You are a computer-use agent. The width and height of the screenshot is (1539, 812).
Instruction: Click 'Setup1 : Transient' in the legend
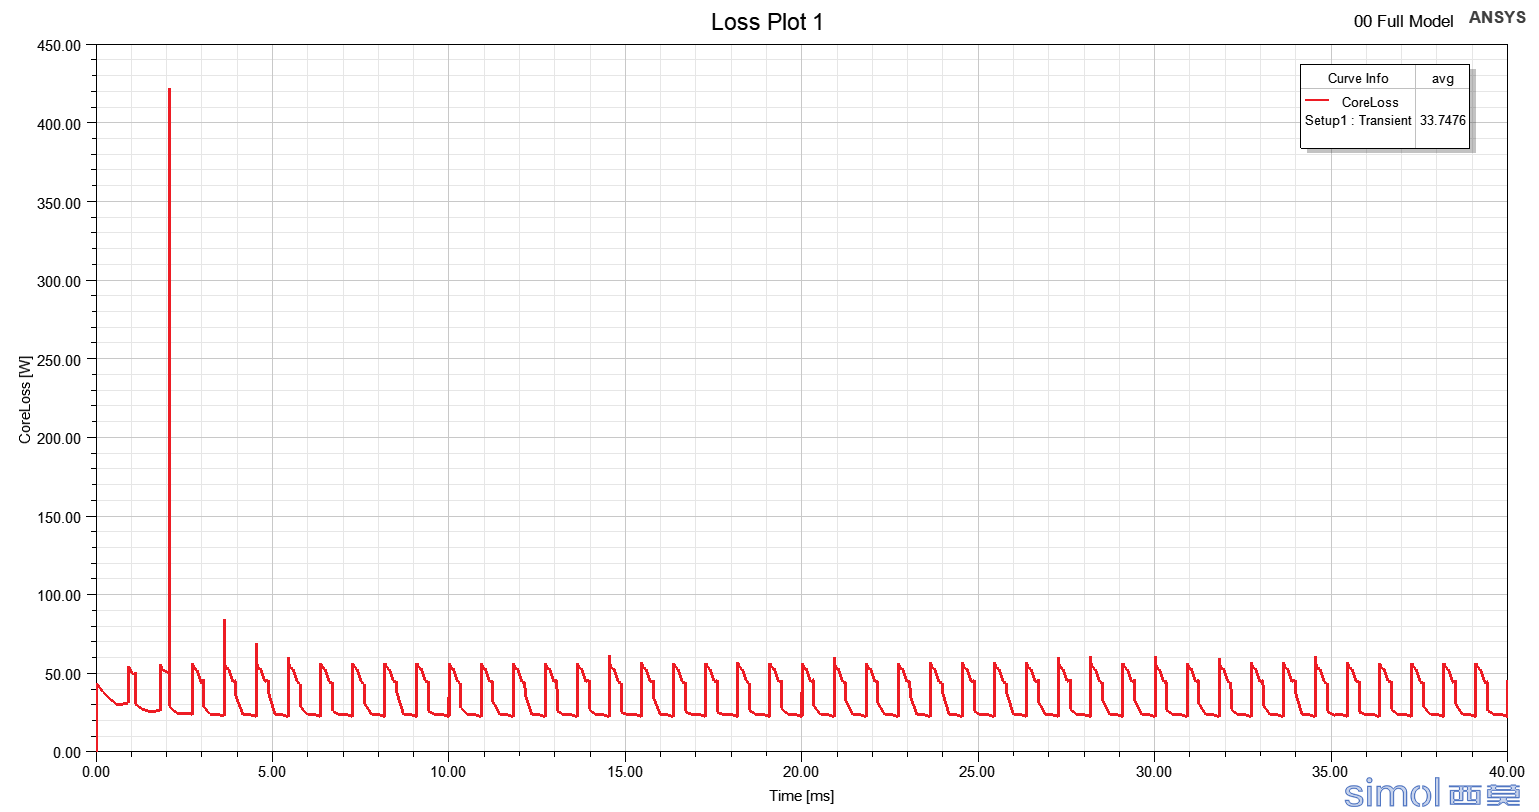tap(1358, 120)
